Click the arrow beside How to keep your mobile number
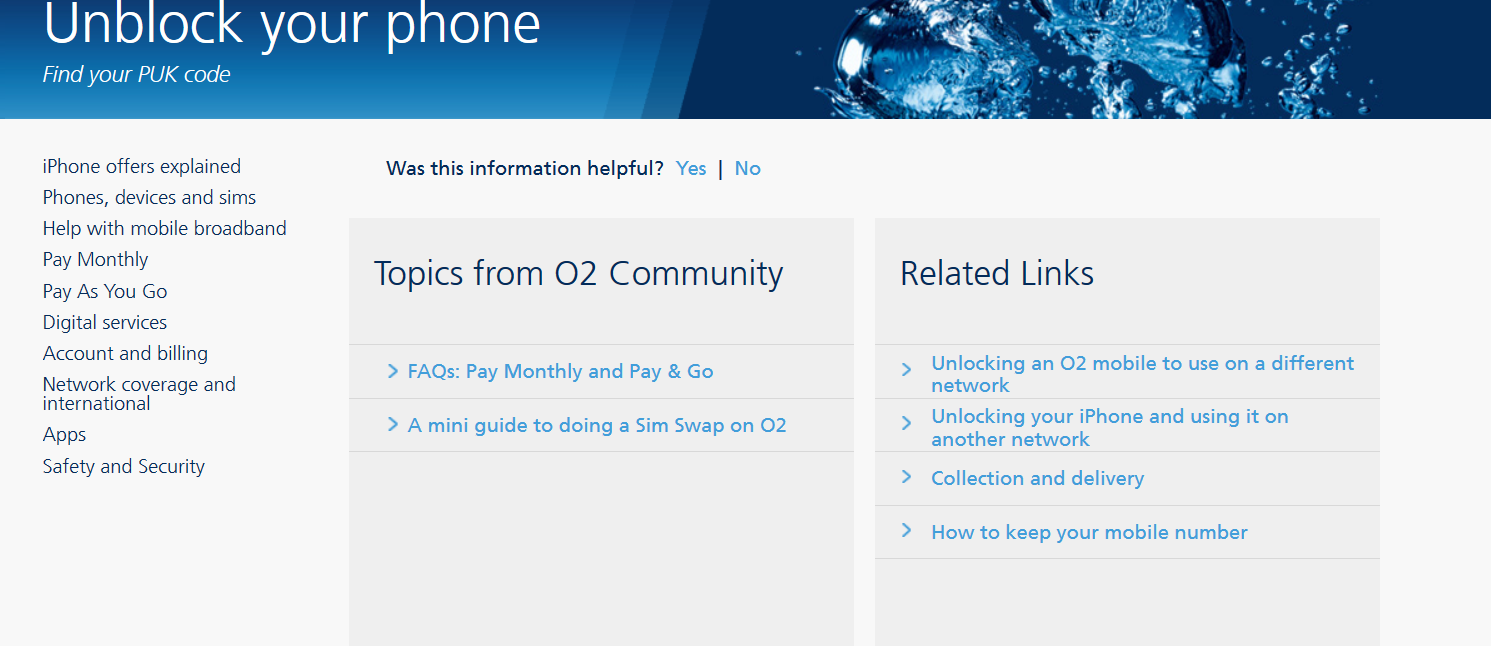 (908, 532)
